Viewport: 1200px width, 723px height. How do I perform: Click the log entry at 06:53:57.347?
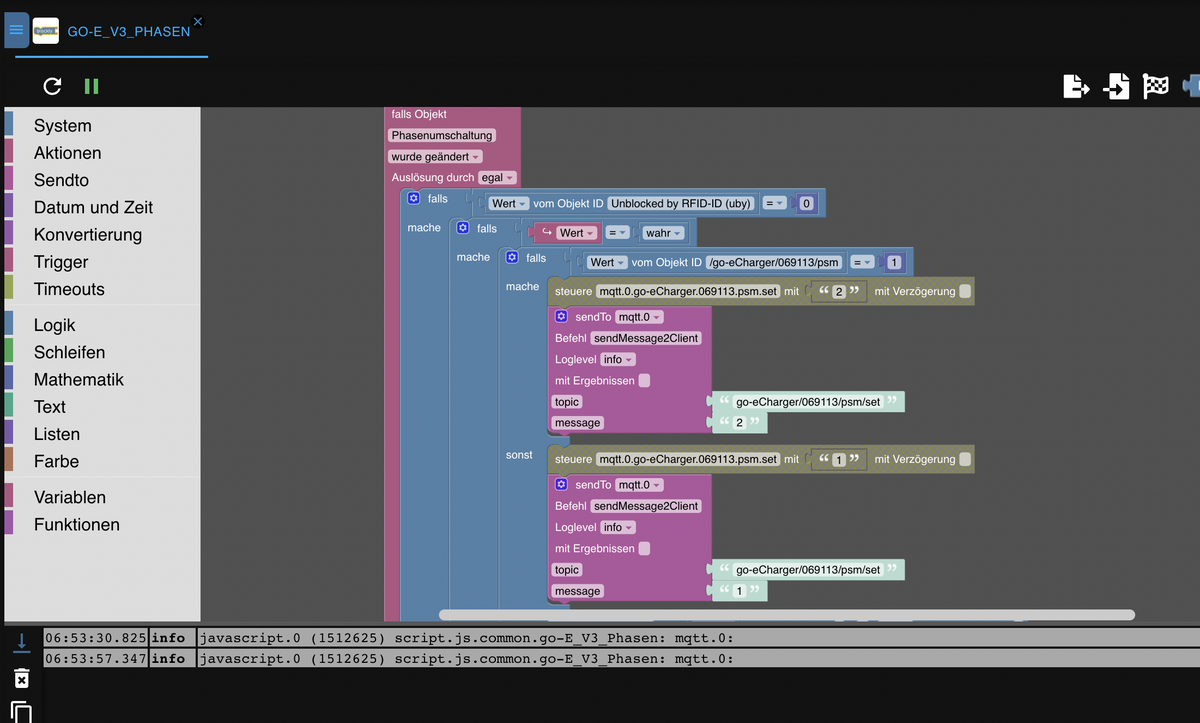621,658
